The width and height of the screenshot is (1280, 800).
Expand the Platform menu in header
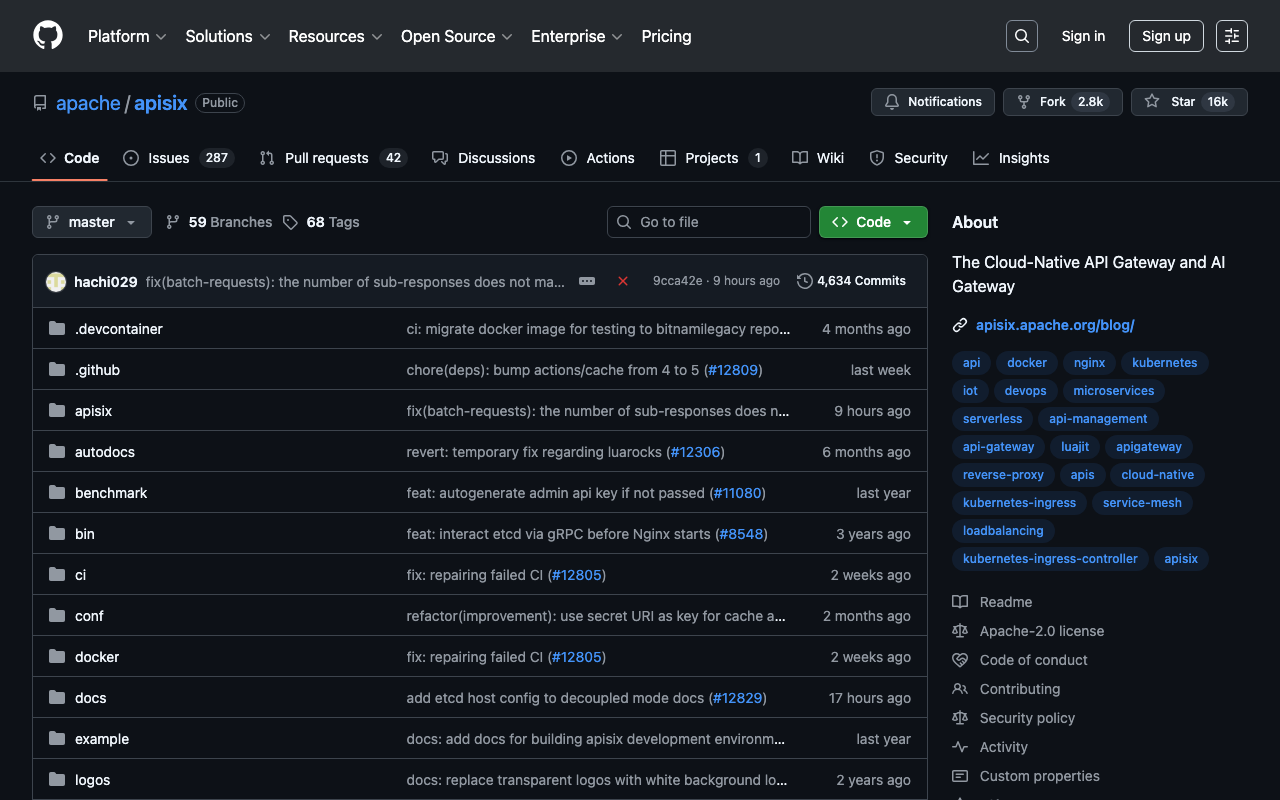(127, 36)
